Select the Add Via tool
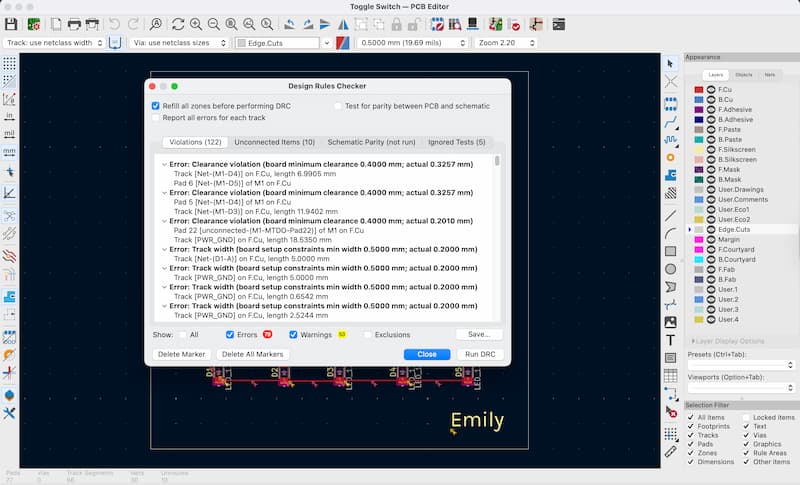This screenshot has width=800, height=485. coord(670,158)
